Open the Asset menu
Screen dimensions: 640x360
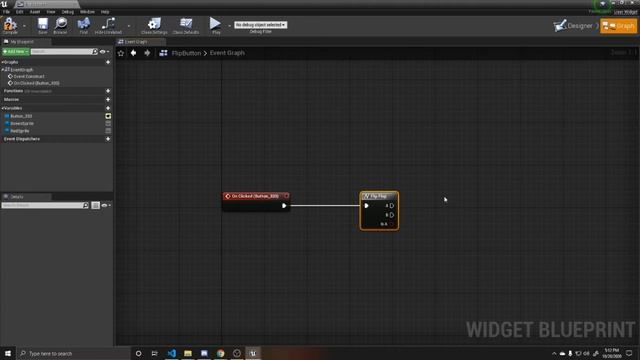click(35, 12)
